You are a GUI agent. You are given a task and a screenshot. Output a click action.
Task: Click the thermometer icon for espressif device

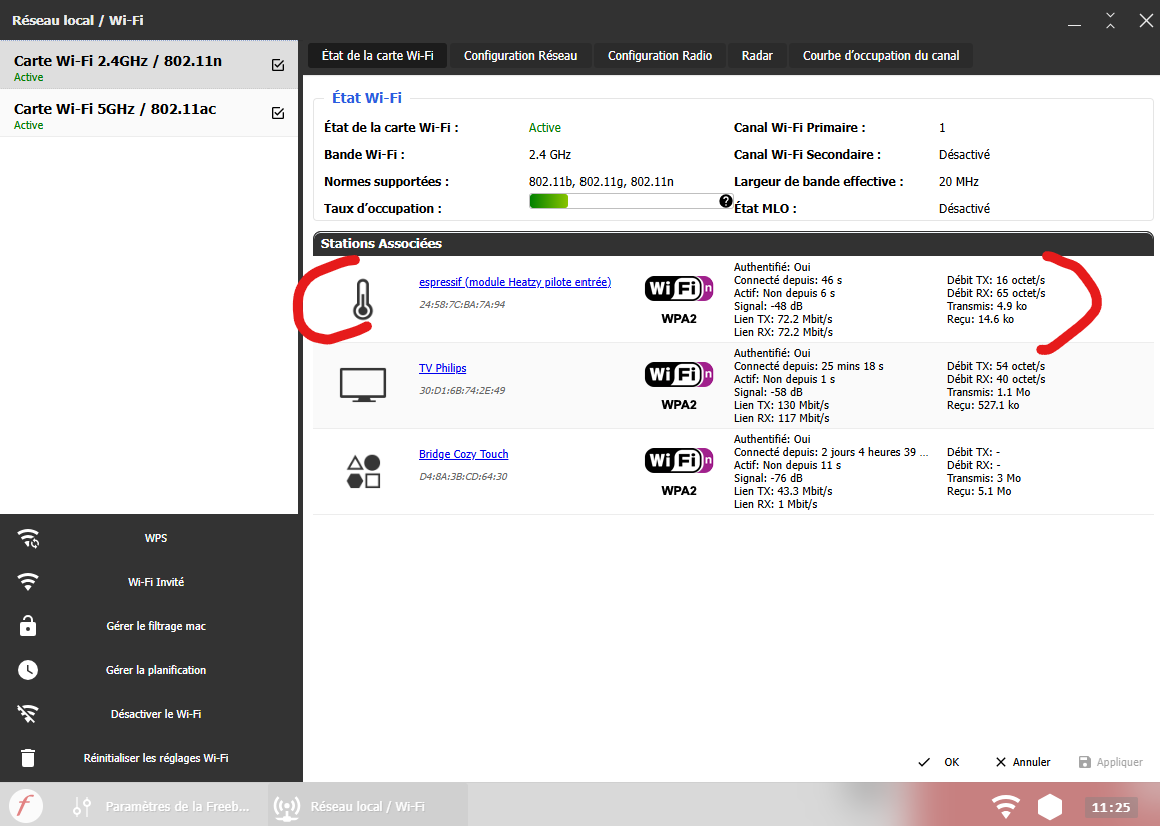(x=362, y=299)
